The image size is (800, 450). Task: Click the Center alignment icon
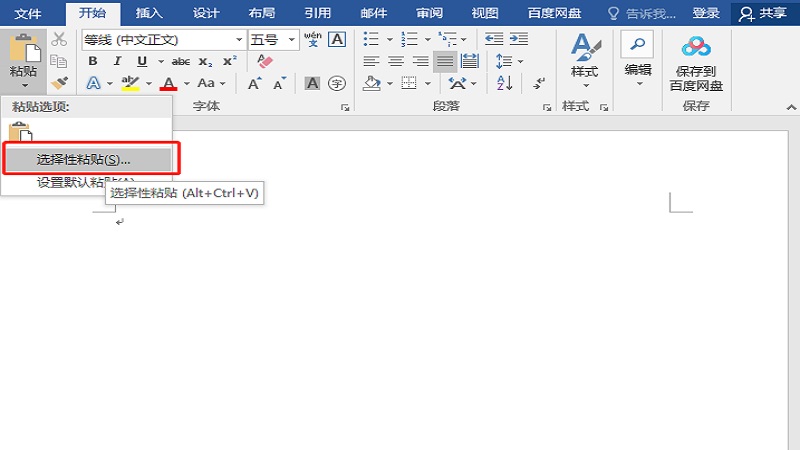pyautogui.click(x=396, y=61)
